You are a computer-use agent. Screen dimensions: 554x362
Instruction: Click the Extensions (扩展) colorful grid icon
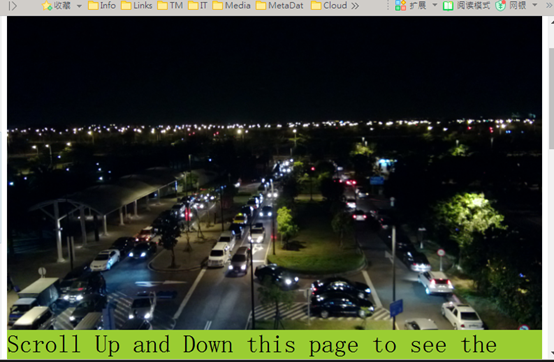tap(400, 6)
